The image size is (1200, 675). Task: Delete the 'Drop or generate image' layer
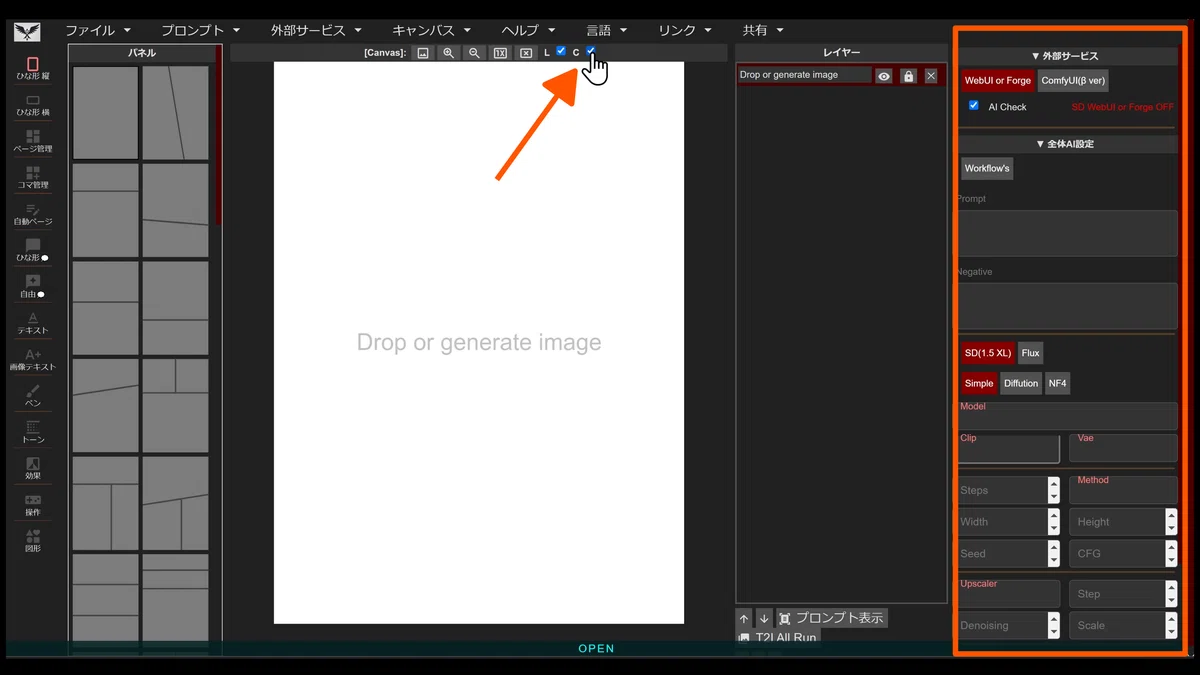pyautogui.click(x=931, y=76)
